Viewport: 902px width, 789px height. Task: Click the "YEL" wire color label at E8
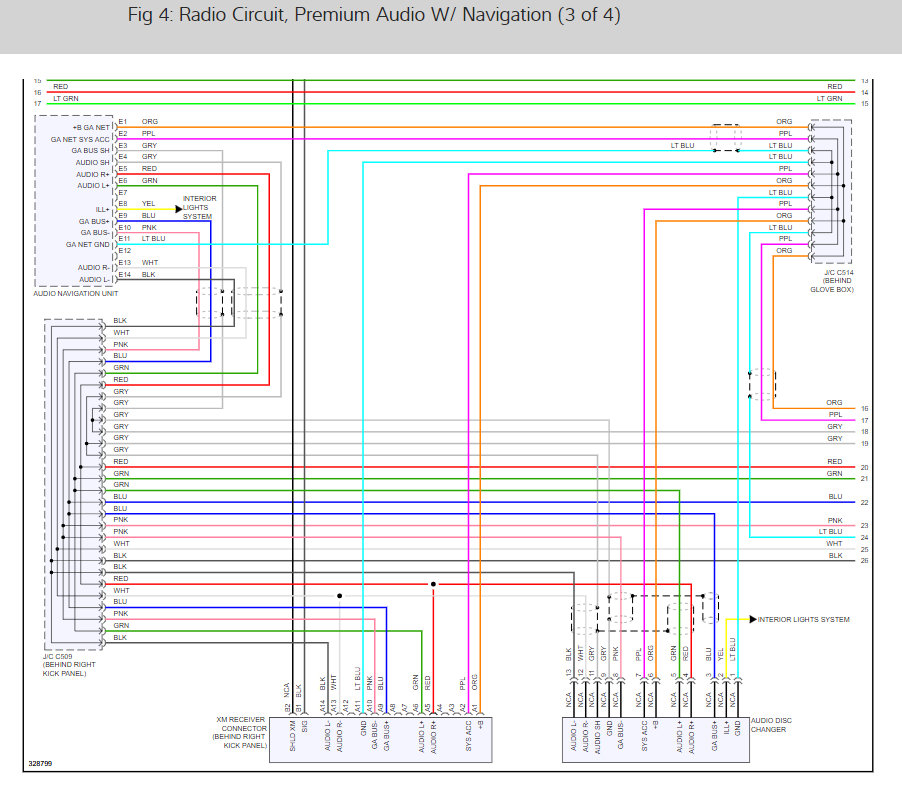click(148, 204)
